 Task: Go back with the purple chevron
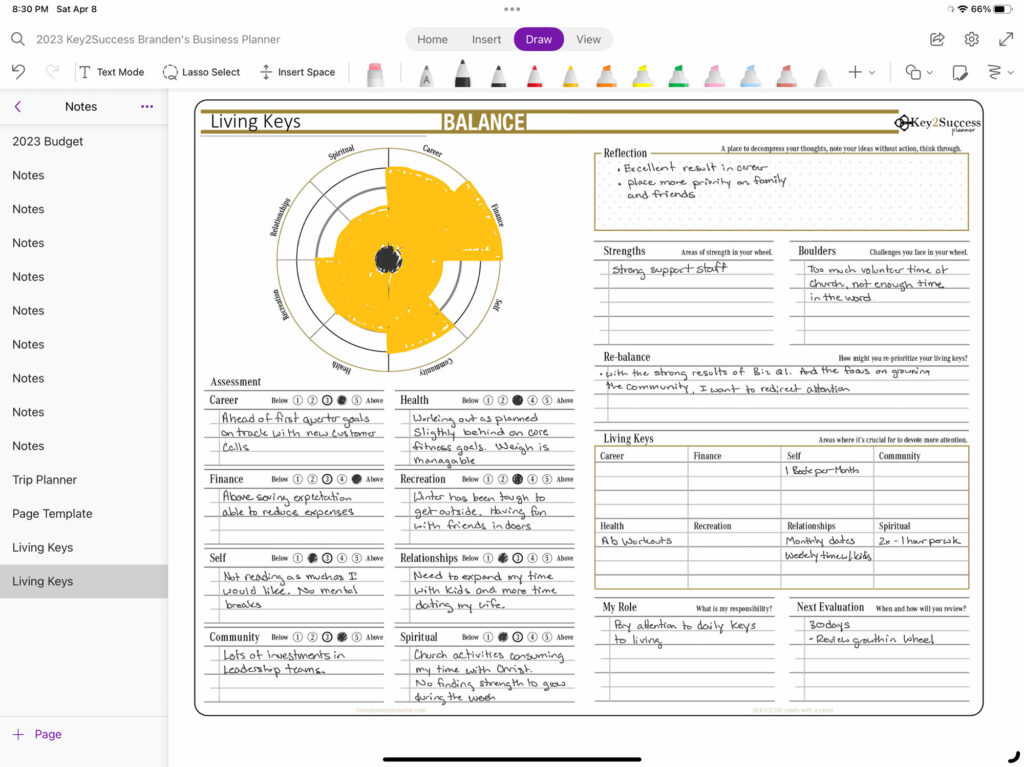(x=18, y=106)
